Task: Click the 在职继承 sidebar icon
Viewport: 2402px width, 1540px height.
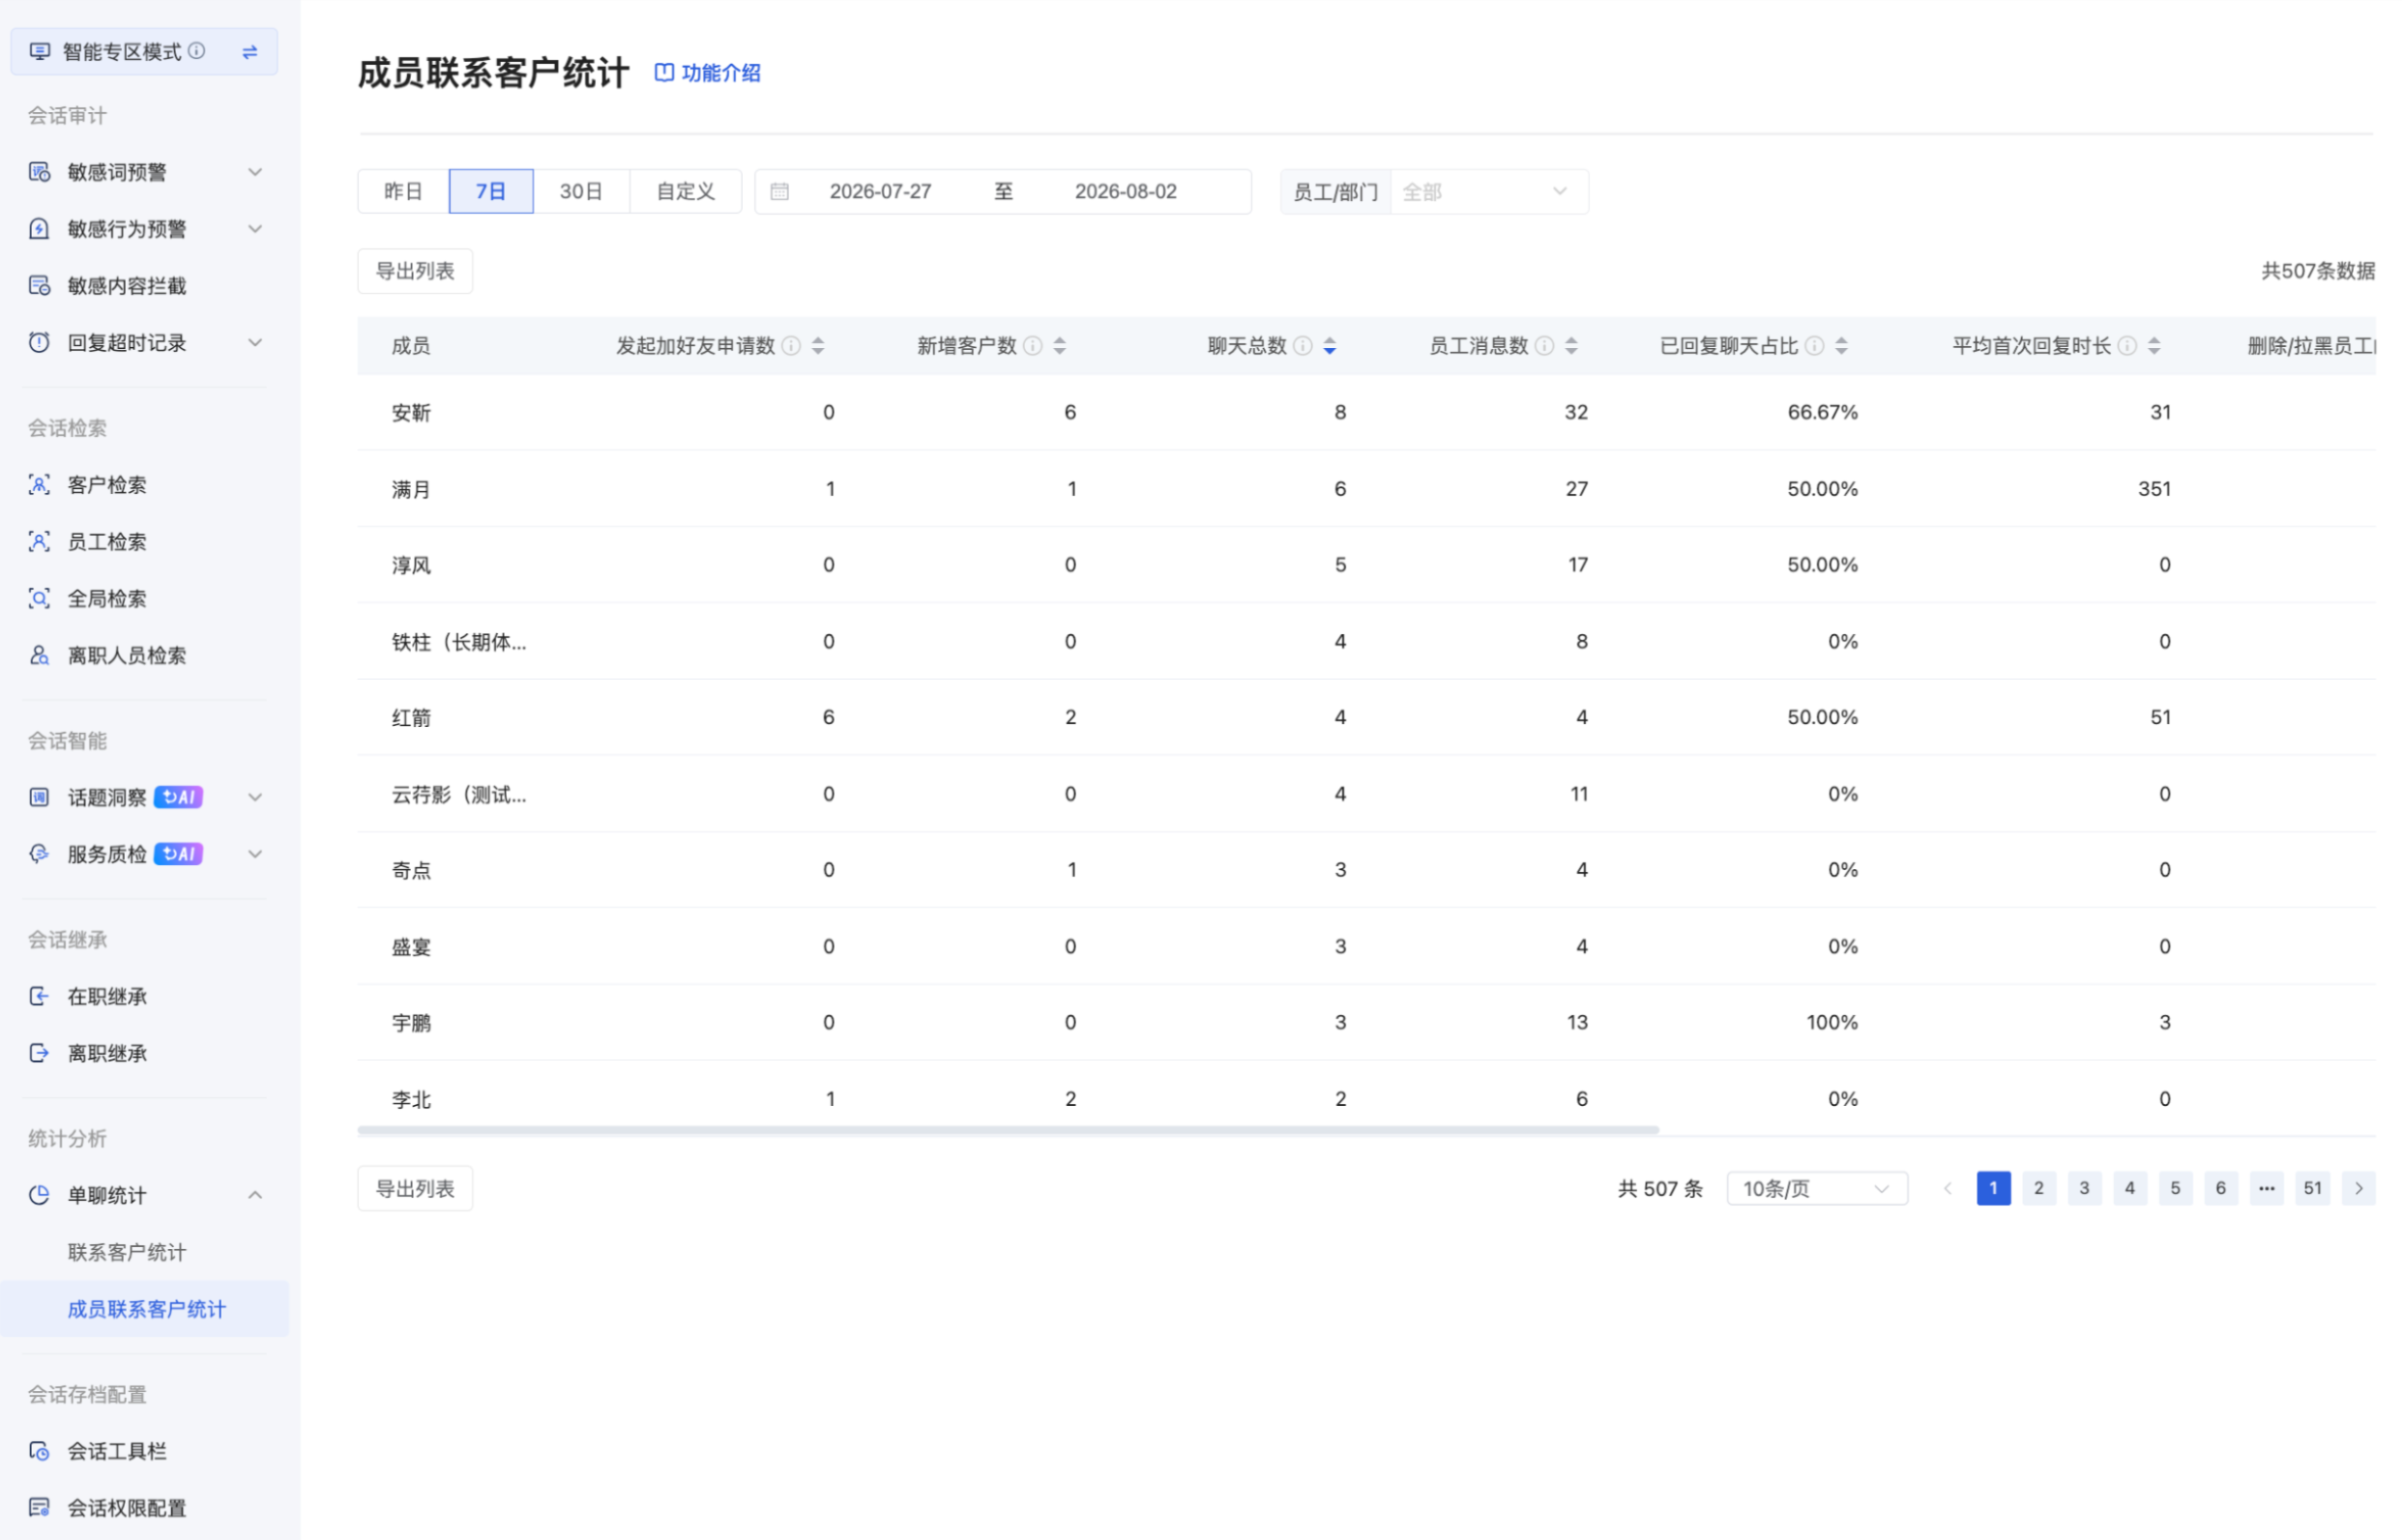Action: [x=39, y=997]
